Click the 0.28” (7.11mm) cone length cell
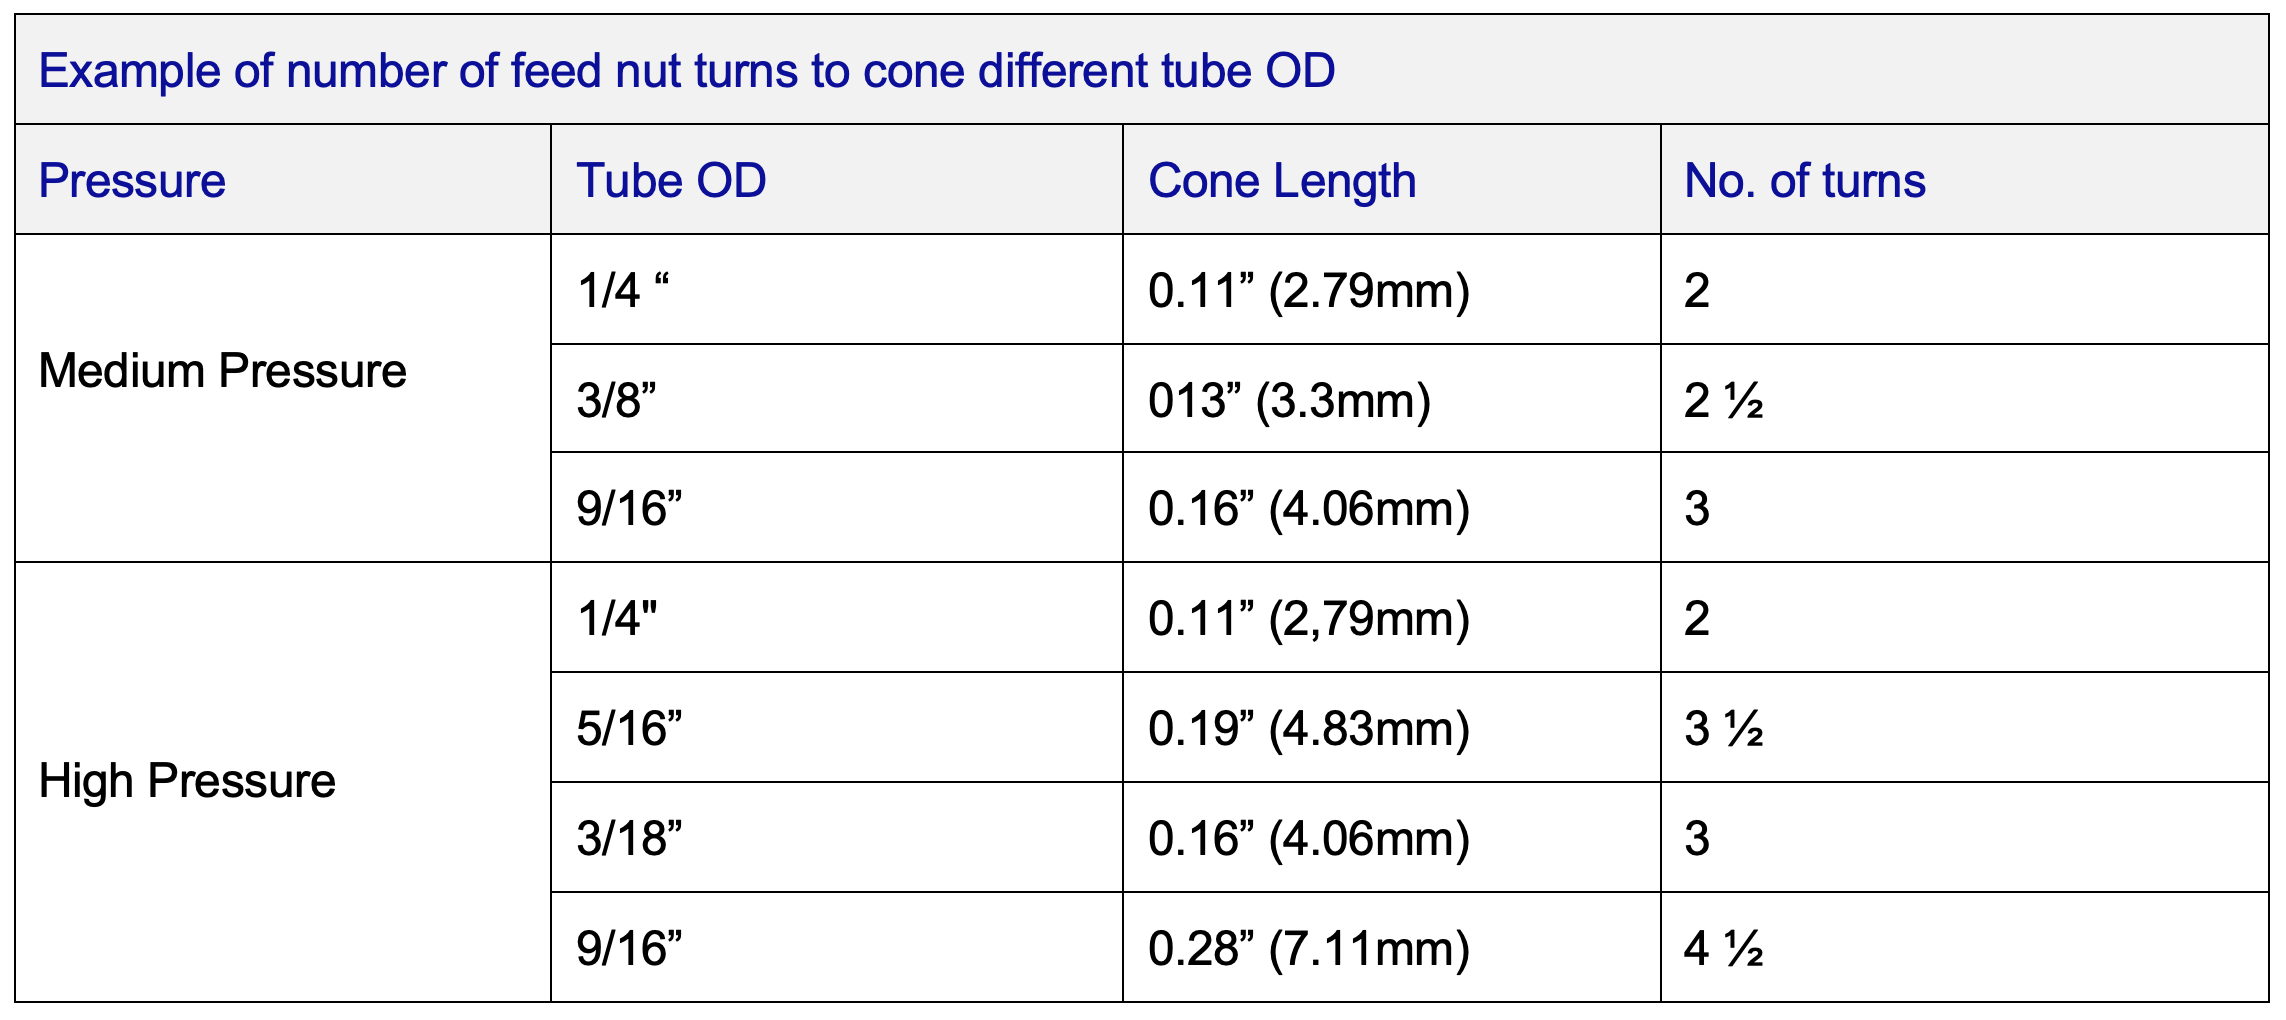Viewport: 2286px width, 1020px height. [1308, 948]
